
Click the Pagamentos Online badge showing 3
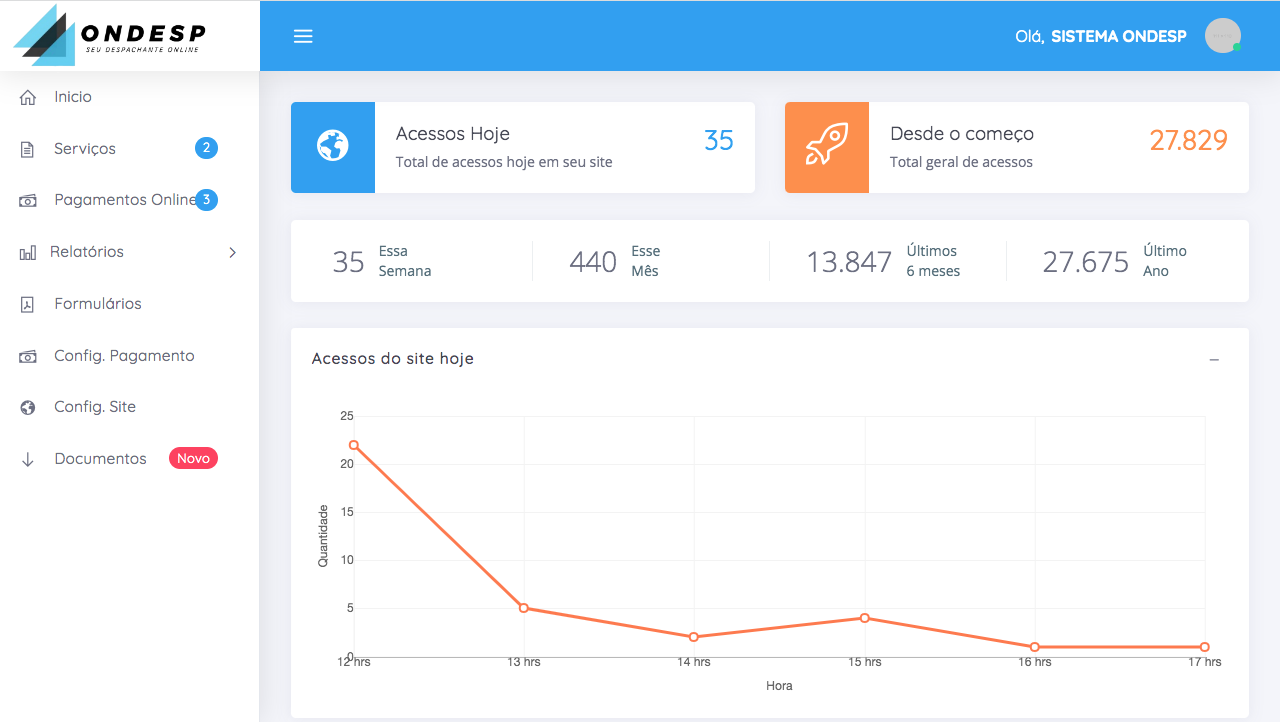coord(206,200)
